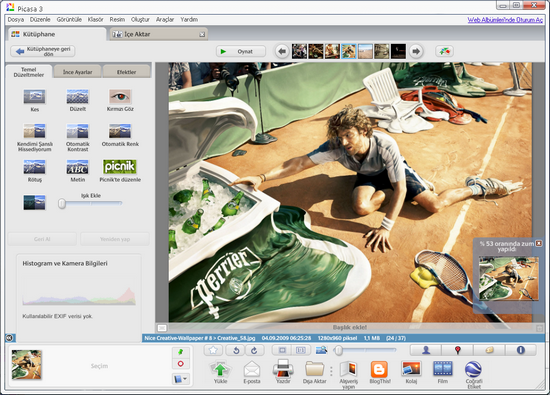Toggle the Places red pin panel button
Screen dimensions: 550x395
pyautogui.click(x=457, y=350)
